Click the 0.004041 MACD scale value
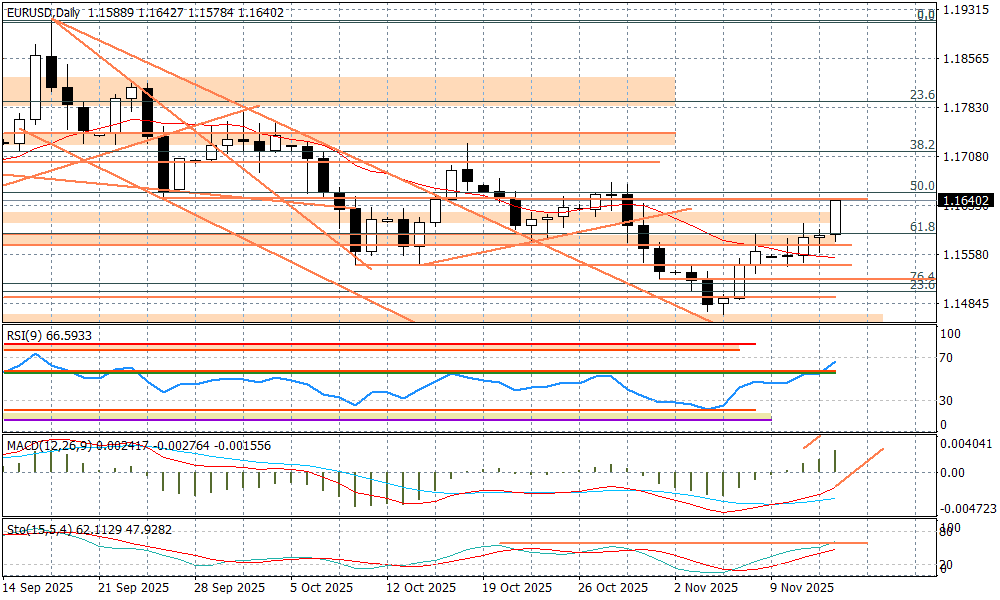The width and height of the screenshot is (1000, 600). [965, 443]
